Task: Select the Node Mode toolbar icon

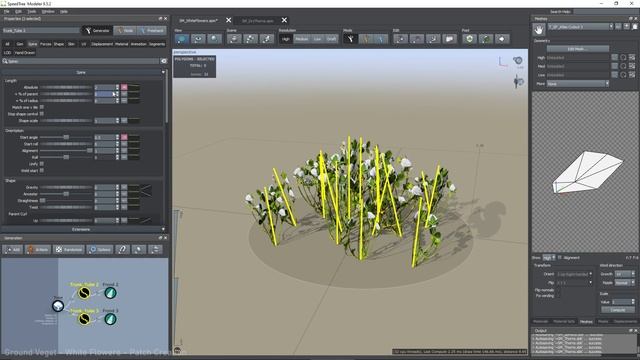Action: (x=366, y=39)
